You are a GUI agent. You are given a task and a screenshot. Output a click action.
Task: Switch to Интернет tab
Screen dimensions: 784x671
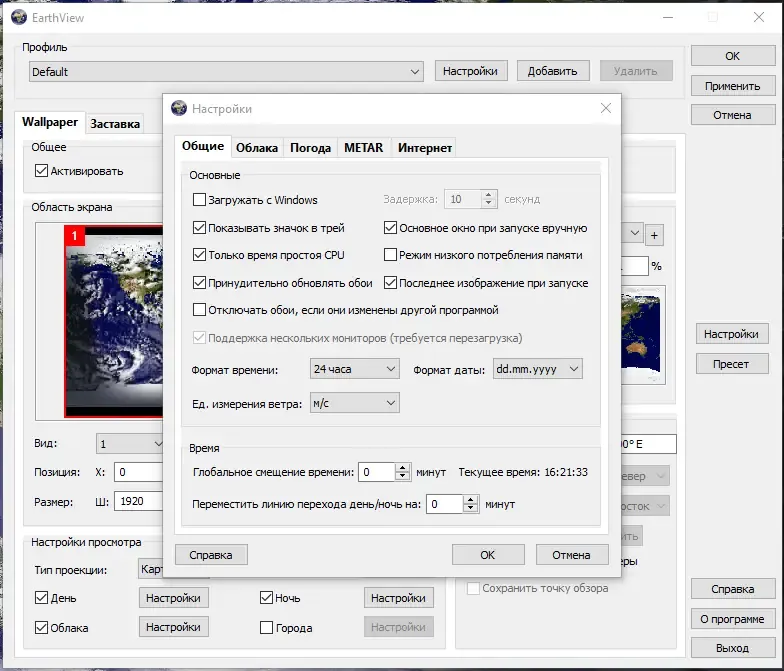pyautogui.click(x=424, y=148)
